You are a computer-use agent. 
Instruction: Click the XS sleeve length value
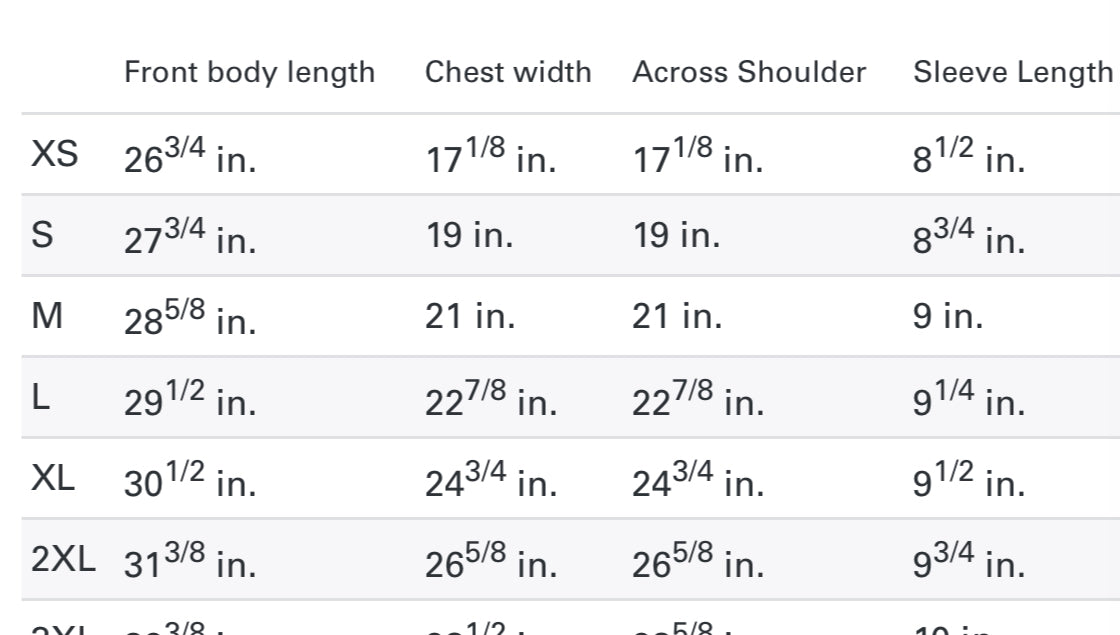(x=969, y=157)
